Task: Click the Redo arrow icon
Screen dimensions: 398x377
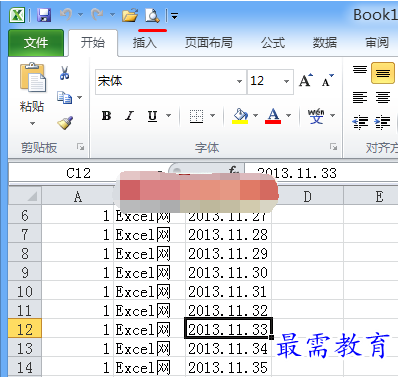Action: pos(98,15)
